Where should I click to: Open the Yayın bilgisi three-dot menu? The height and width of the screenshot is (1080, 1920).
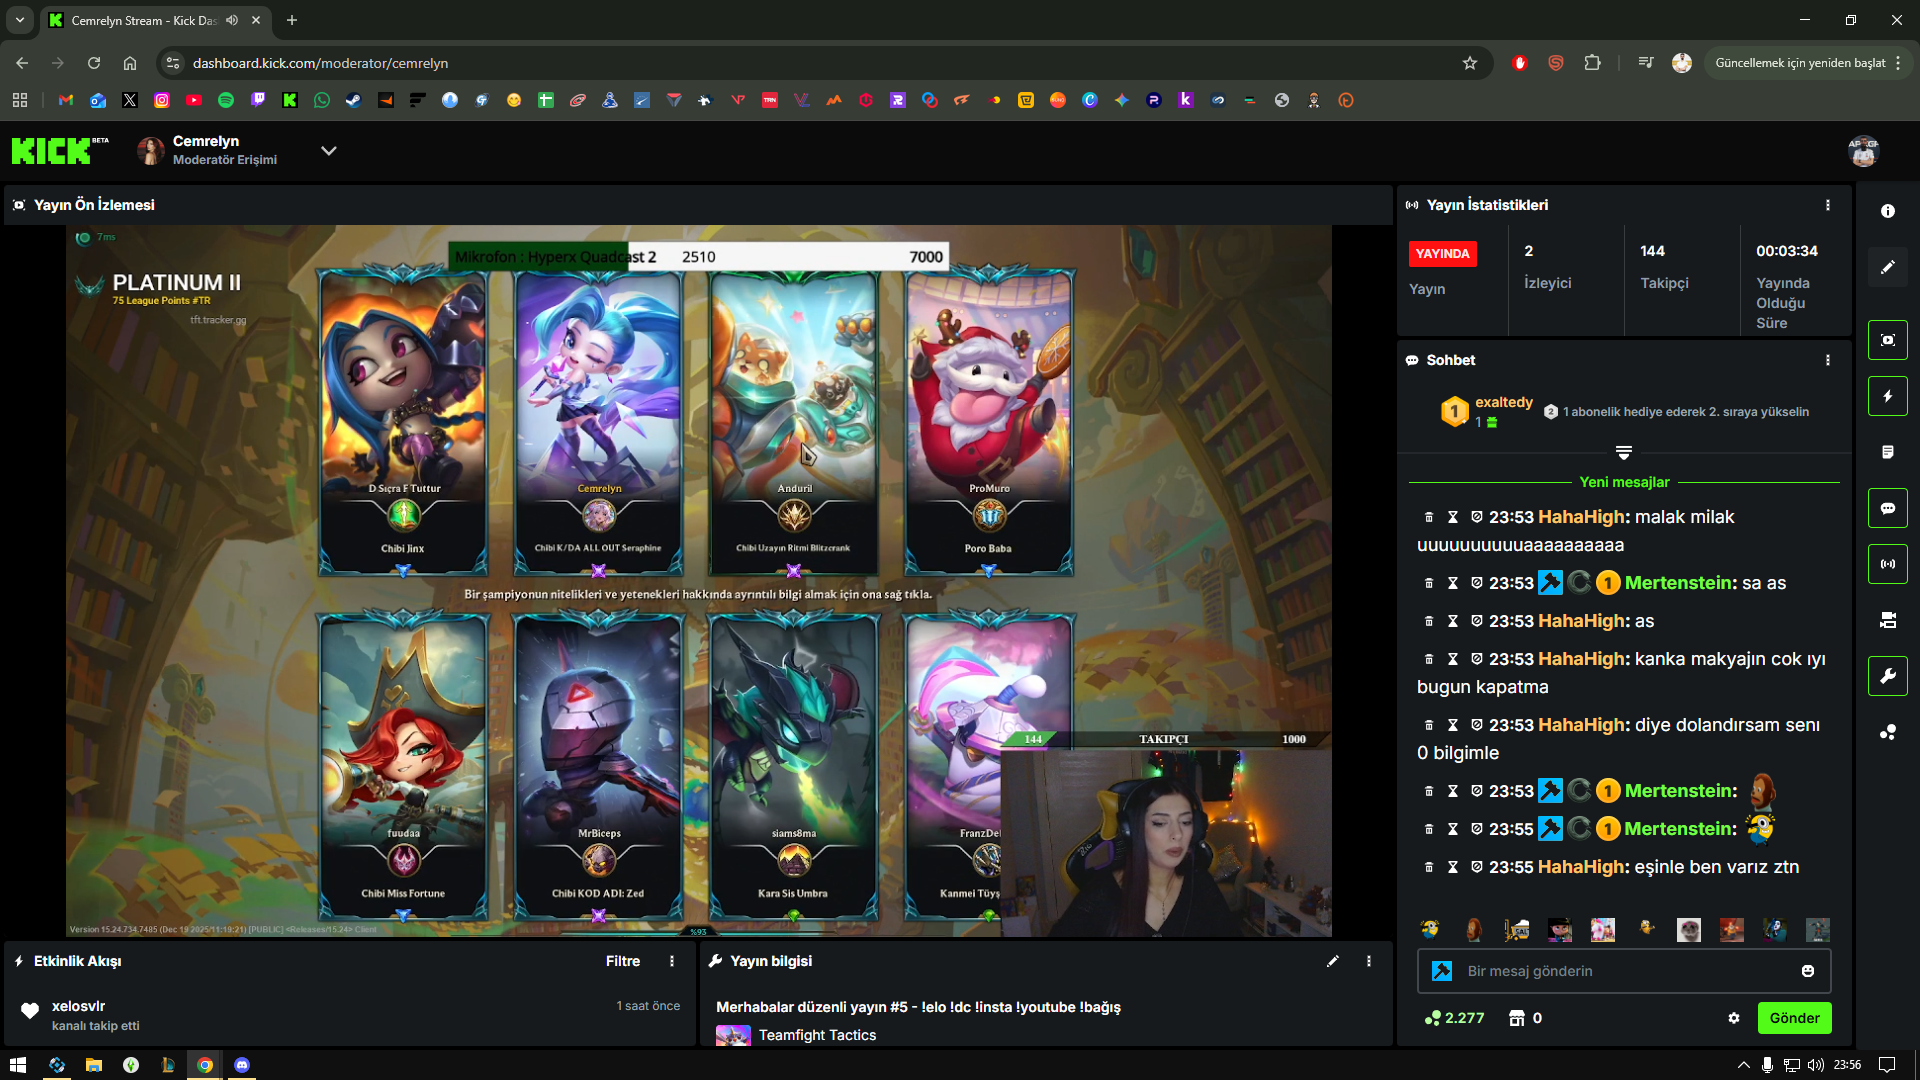[1369, 961]
